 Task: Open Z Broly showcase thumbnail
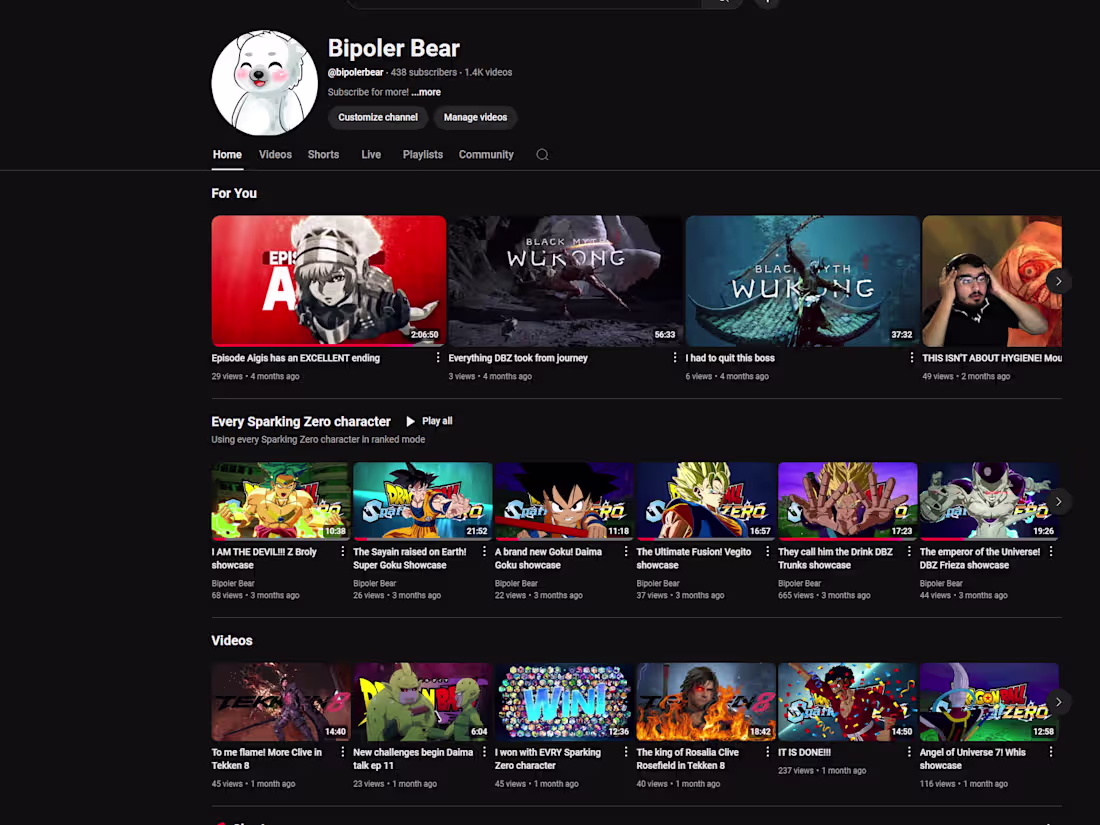[x=281, y=501]
